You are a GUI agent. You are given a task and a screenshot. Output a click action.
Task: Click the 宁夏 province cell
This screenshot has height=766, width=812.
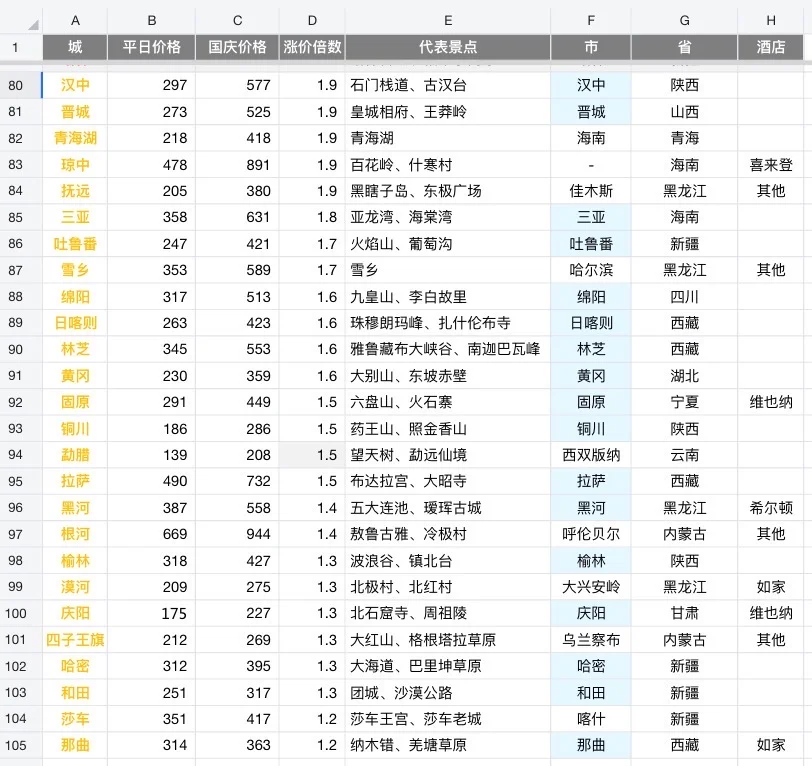685,402
